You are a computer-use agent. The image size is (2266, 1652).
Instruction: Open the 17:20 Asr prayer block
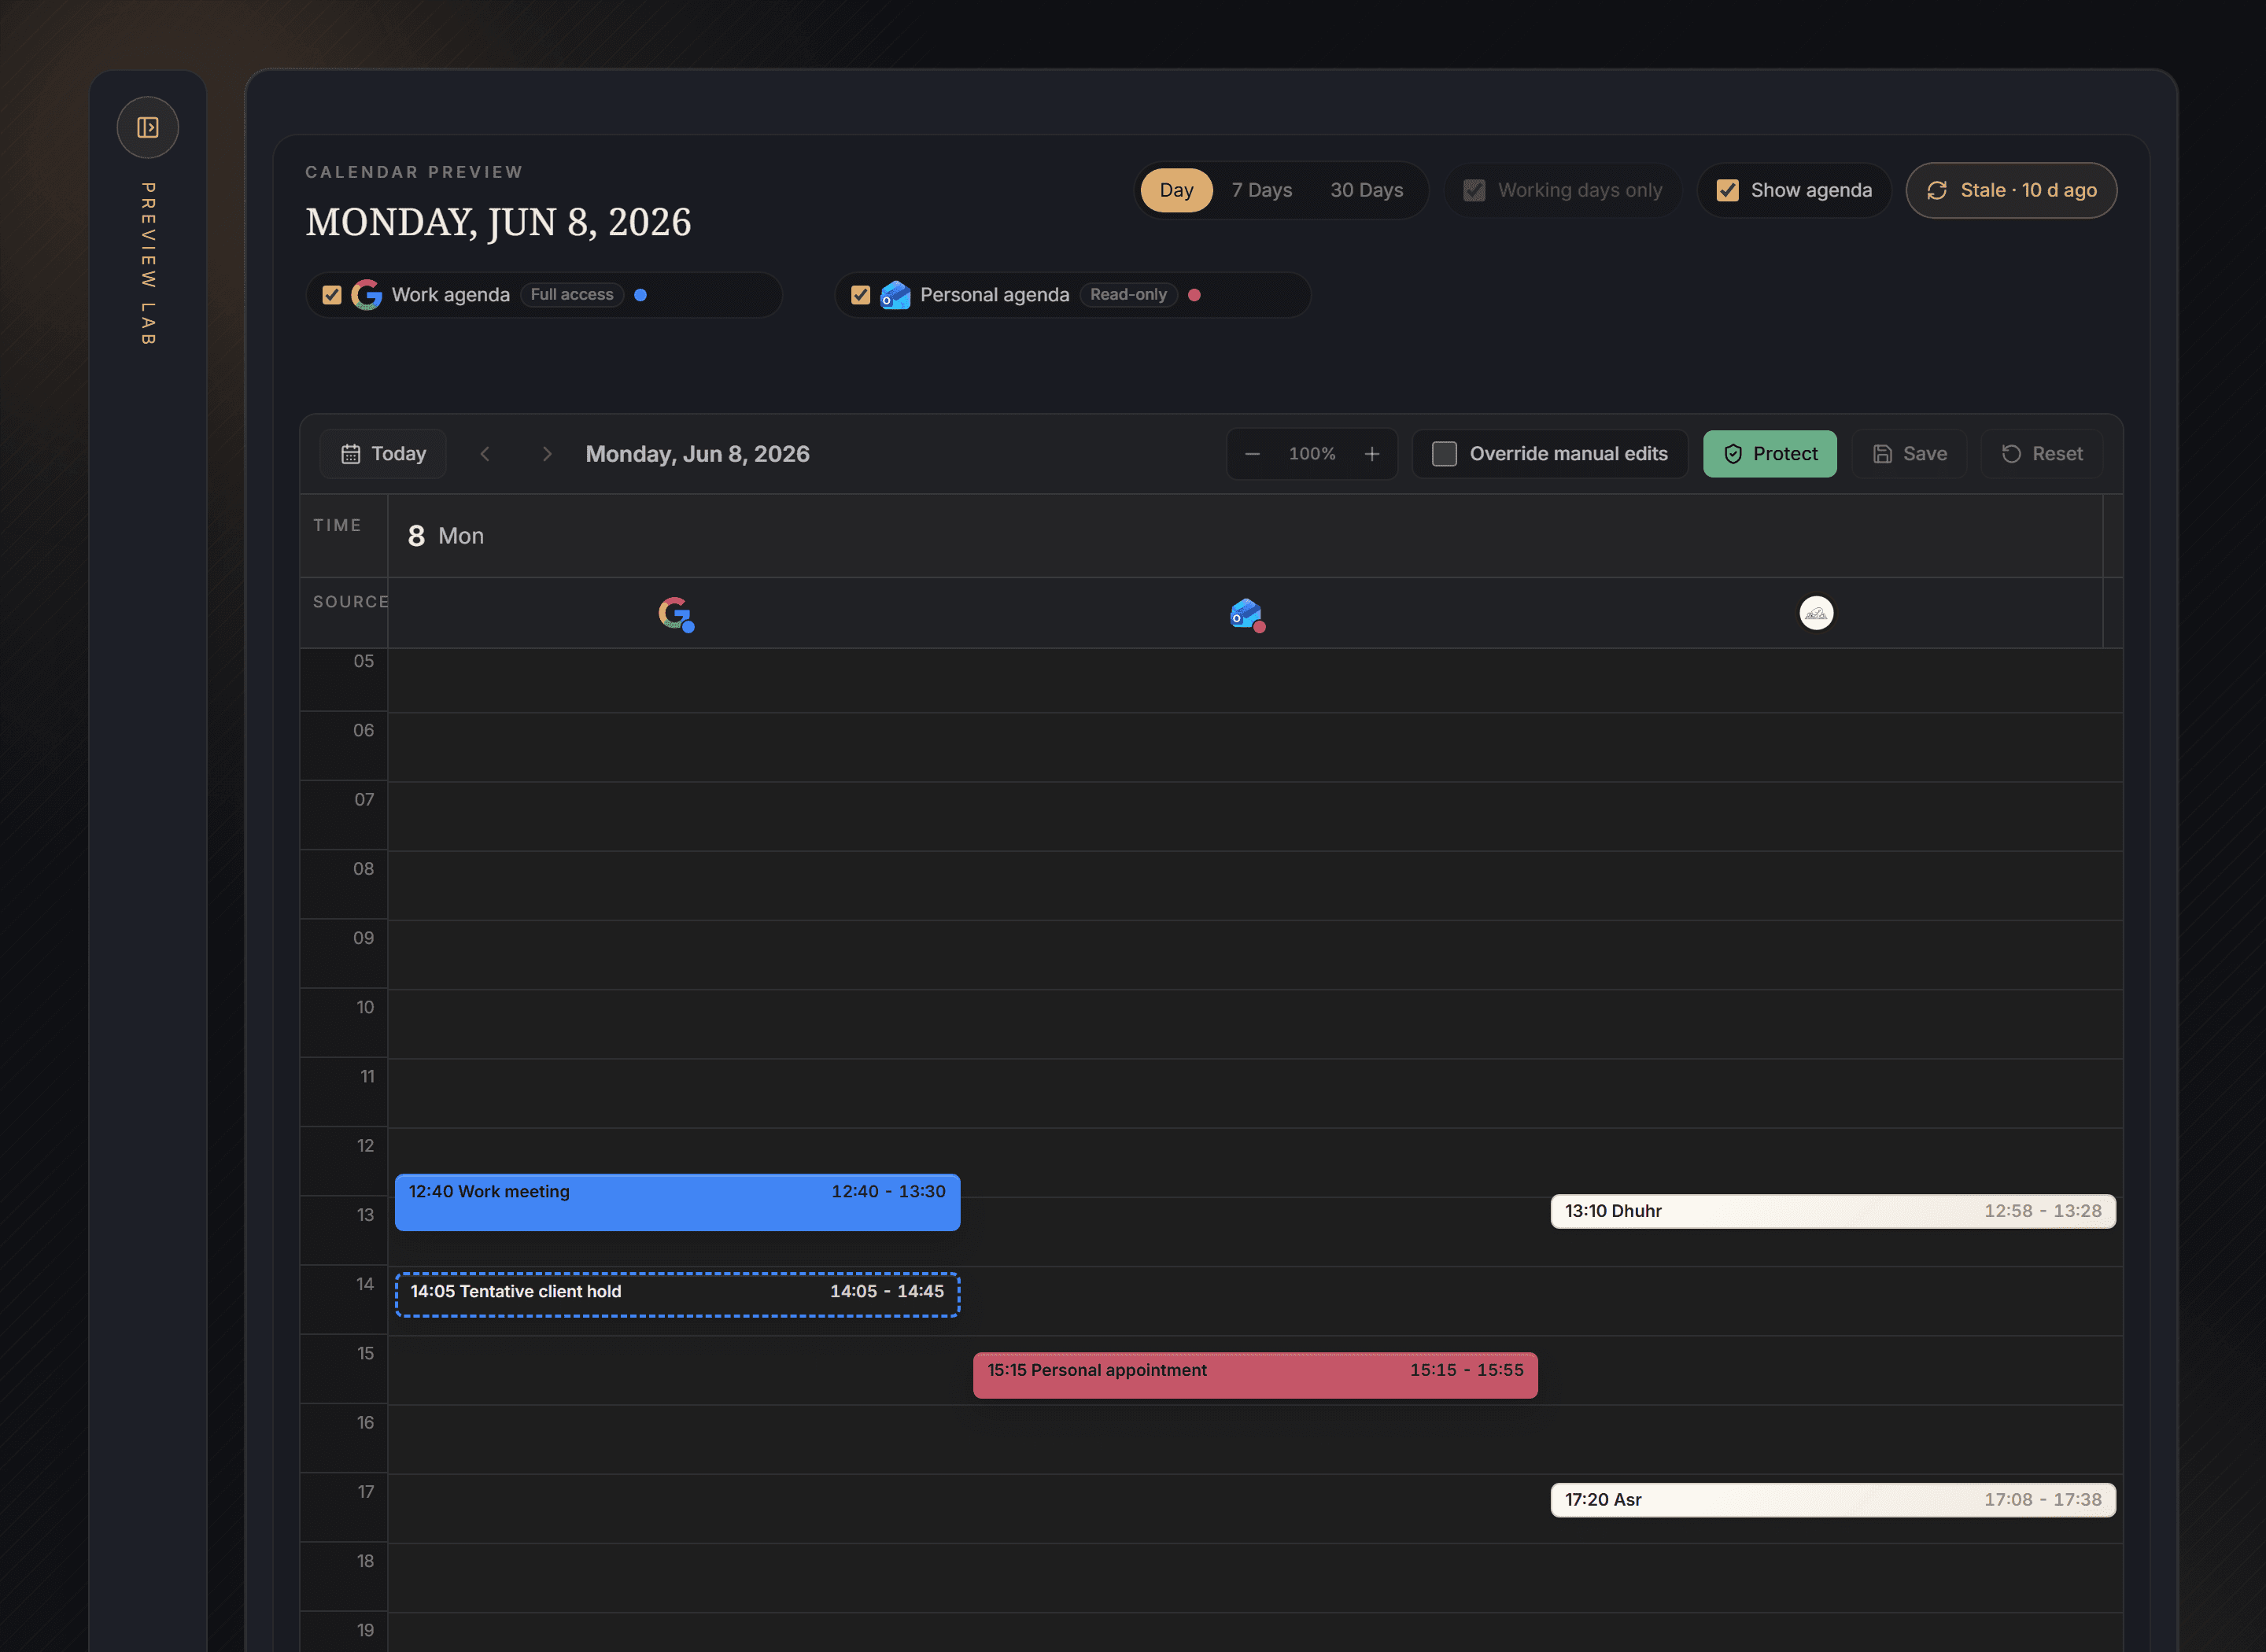click(x=1833, y=1500)
